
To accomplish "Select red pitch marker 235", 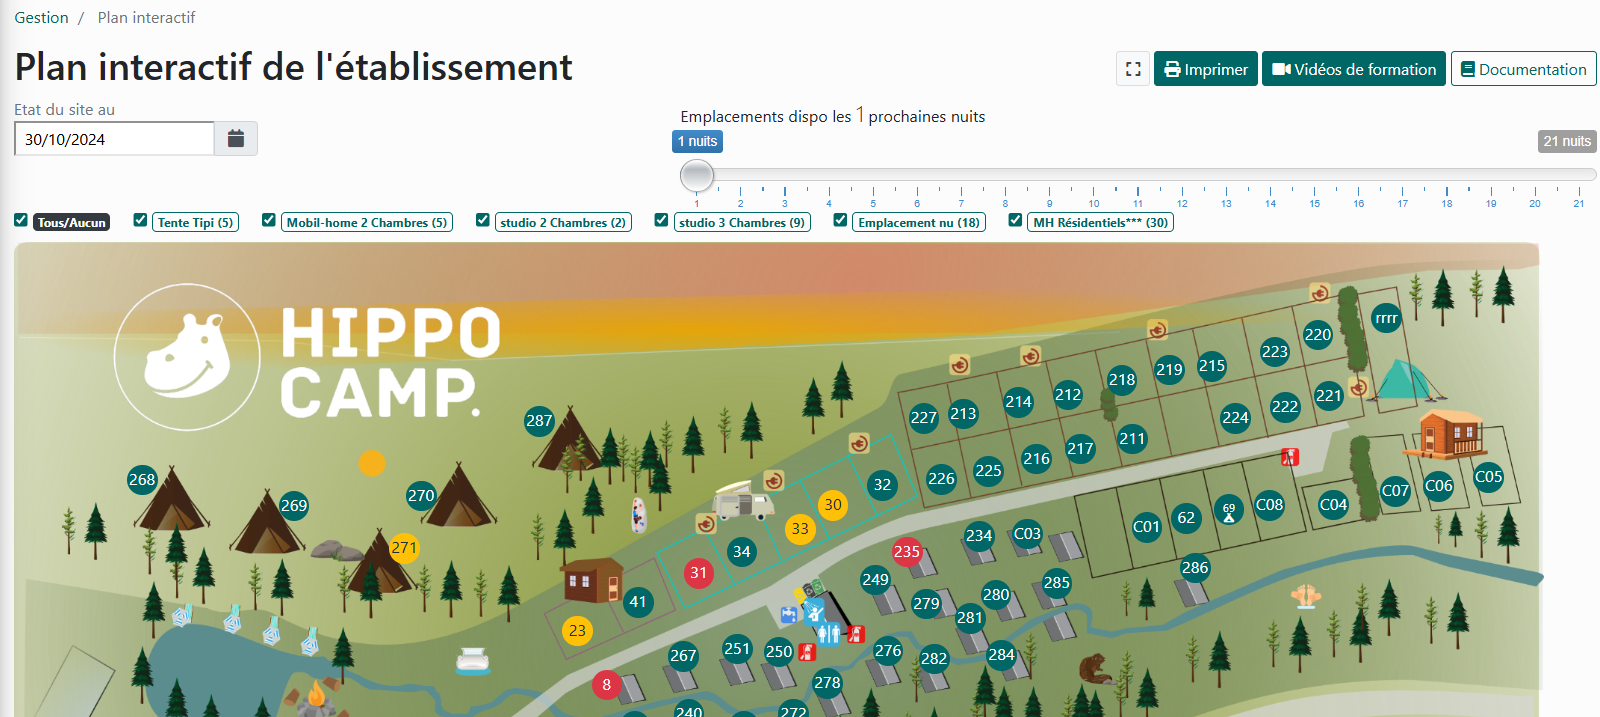I will (x=907, y=551).
